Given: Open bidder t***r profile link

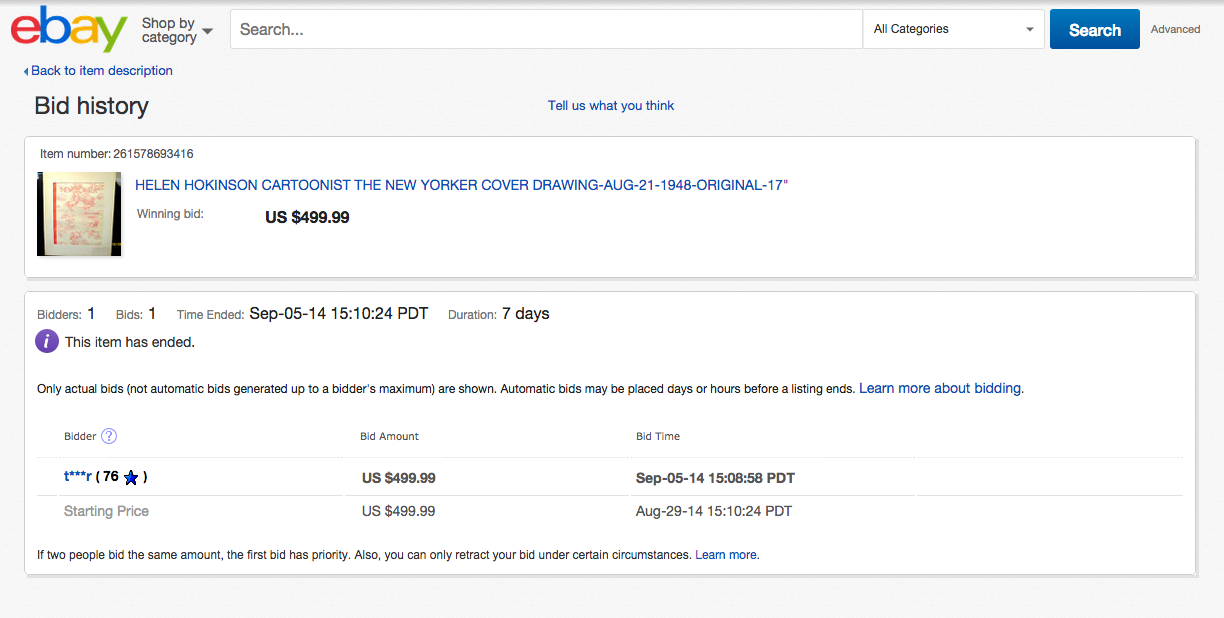Looking at the screenshot, I should coord(78,477).
